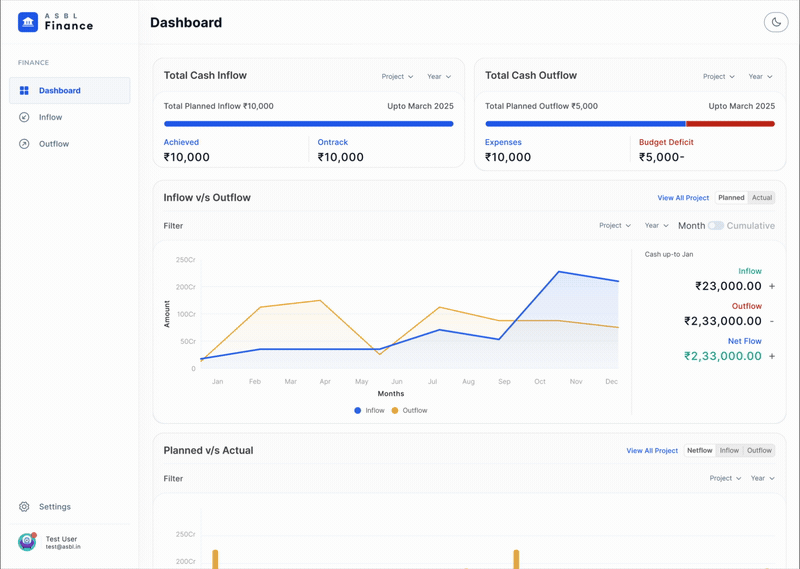This screenshot has height=569, width=800.
Task: Click the Dashboard grid icon in the sidebar
Action: (24, 90)
